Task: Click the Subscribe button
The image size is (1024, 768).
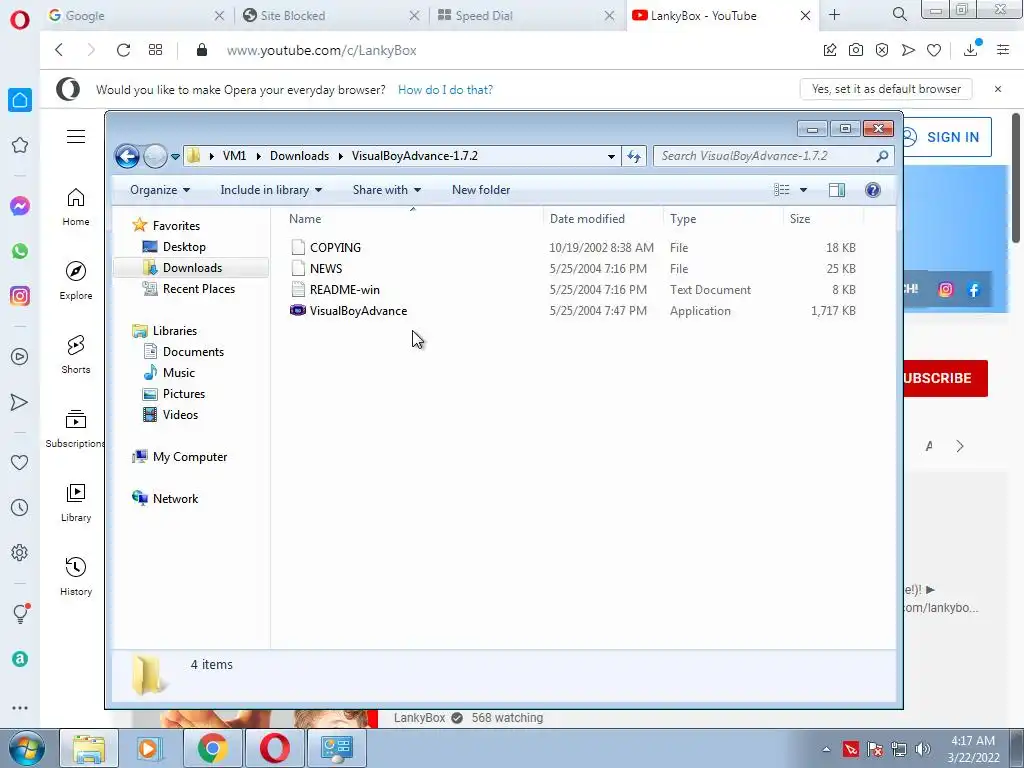Action: pos(946,378)
